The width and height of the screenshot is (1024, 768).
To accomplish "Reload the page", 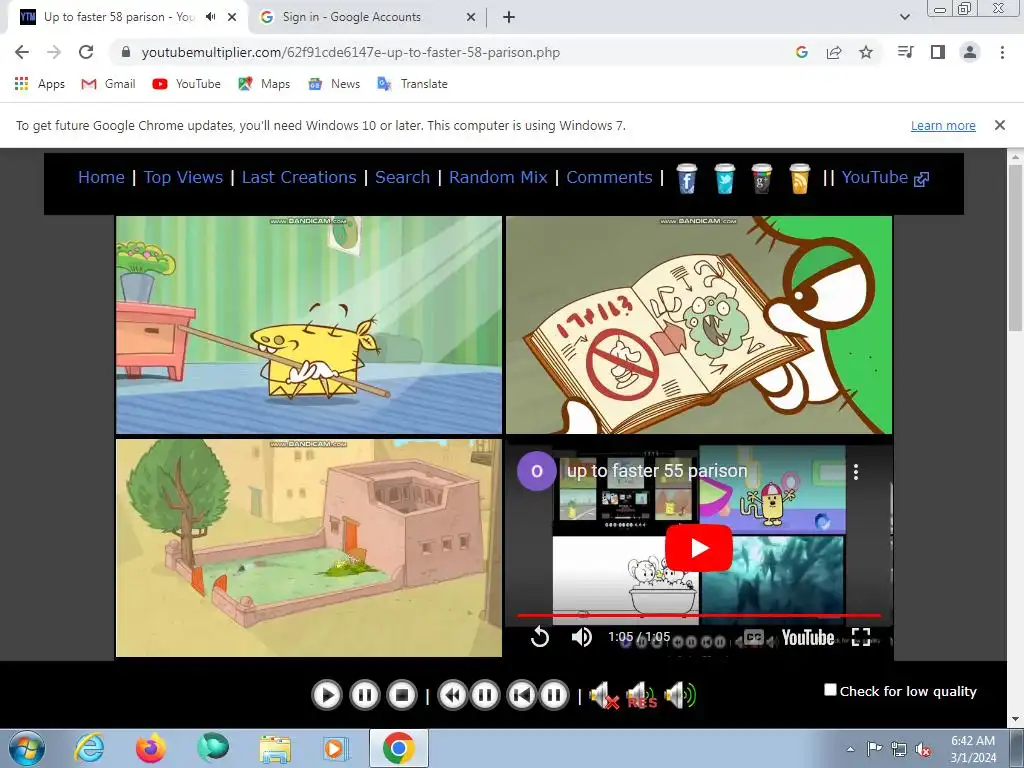I will point(86,52).
